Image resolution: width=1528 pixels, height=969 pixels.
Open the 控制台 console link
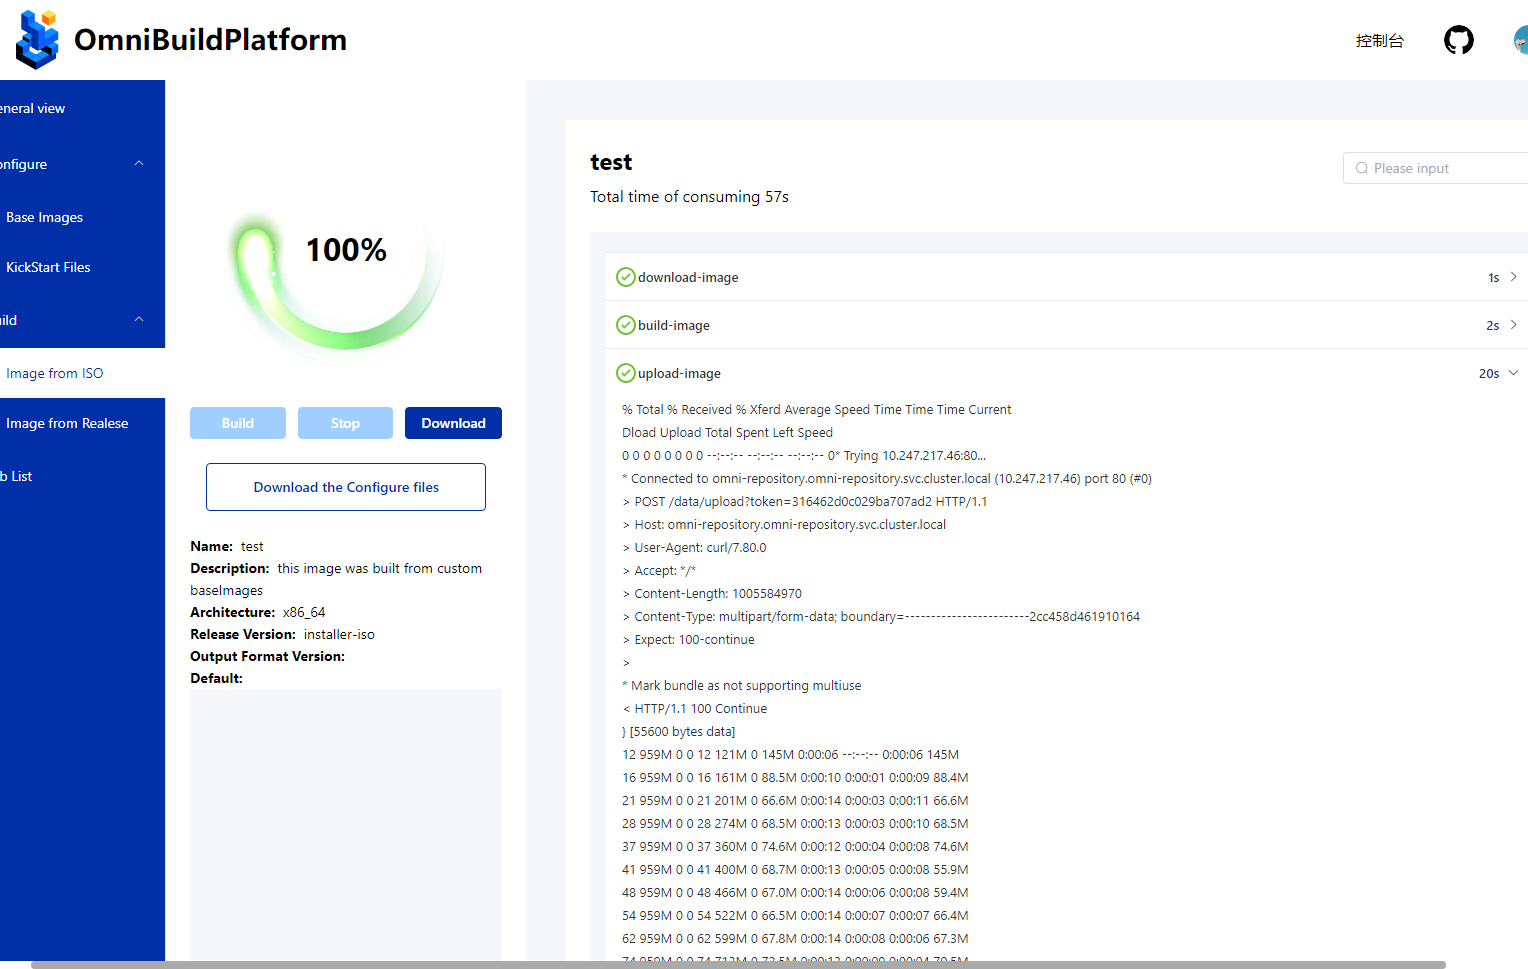[x=1380, y=41]
